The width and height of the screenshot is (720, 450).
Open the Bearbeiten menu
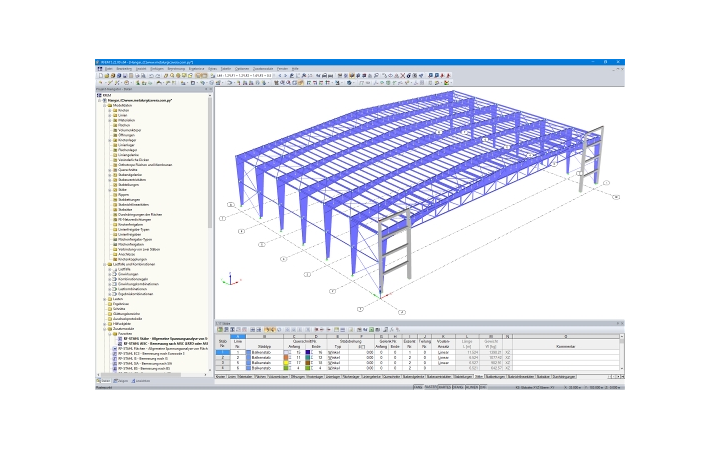[x=124, y=68]
